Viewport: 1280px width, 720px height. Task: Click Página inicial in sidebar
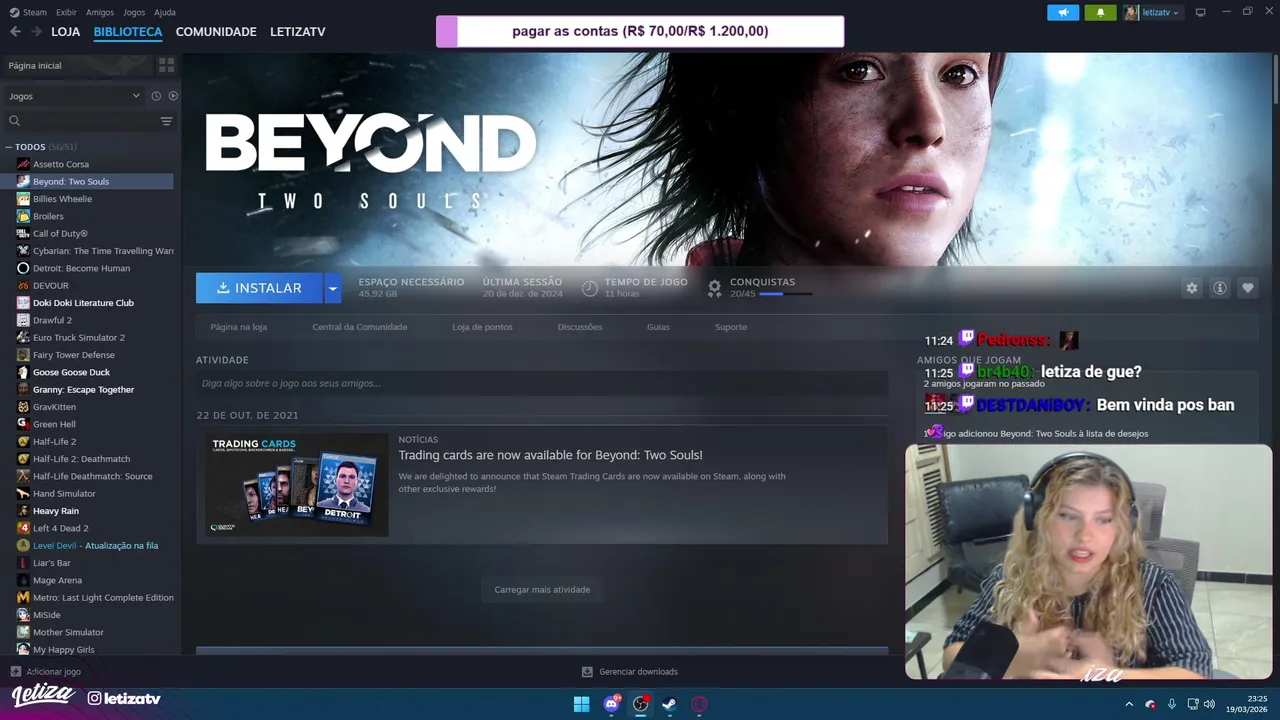[78, 65]
